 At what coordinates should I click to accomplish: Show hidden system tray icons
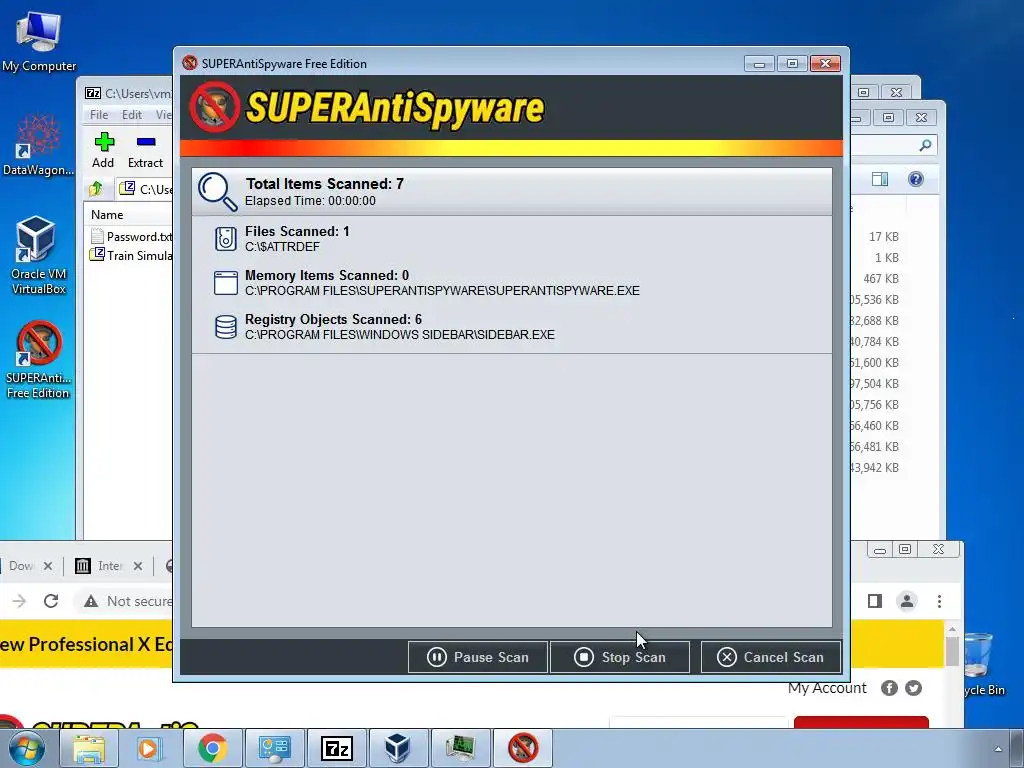click(x=998, y=749)
